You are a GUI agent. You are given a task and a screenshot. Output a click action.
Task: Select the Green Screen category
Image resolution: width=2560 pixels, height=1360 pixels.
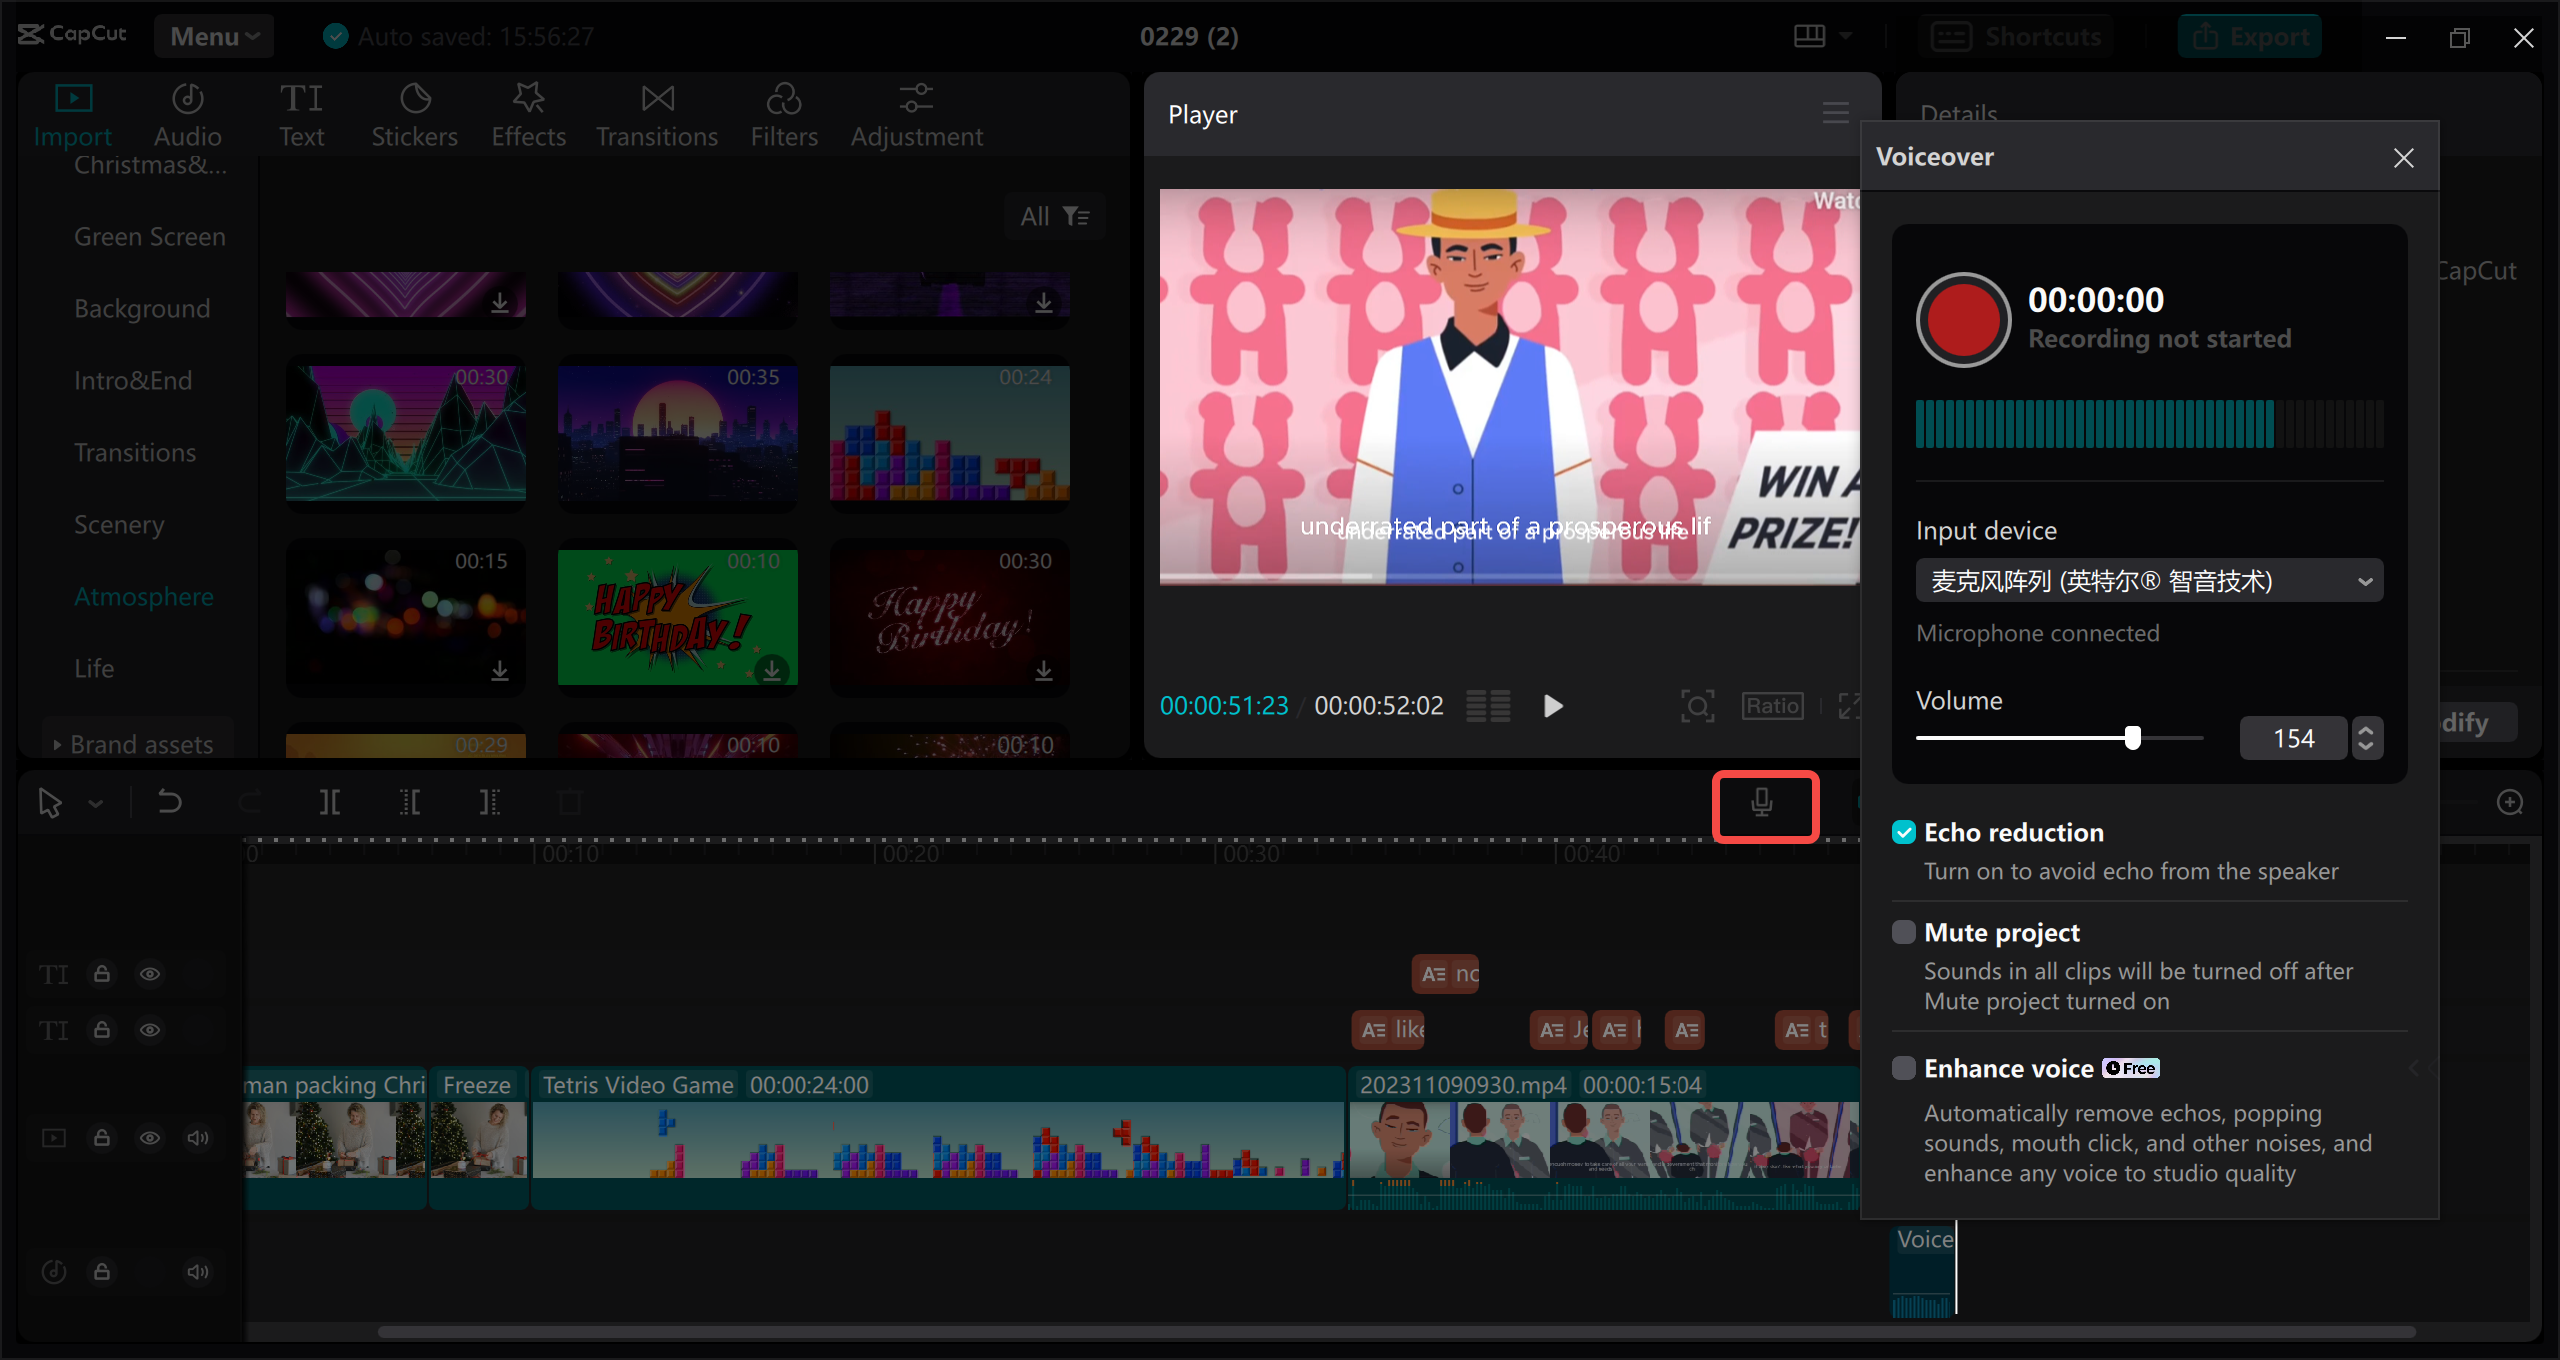(149, 237)
